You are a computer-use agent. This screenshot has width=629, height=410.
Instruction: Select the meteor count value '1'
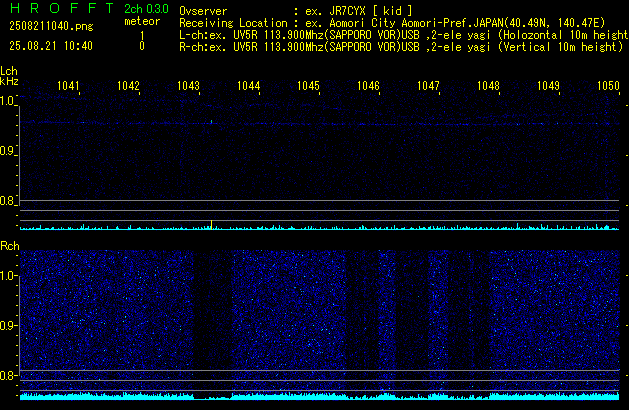pos(142,36)
